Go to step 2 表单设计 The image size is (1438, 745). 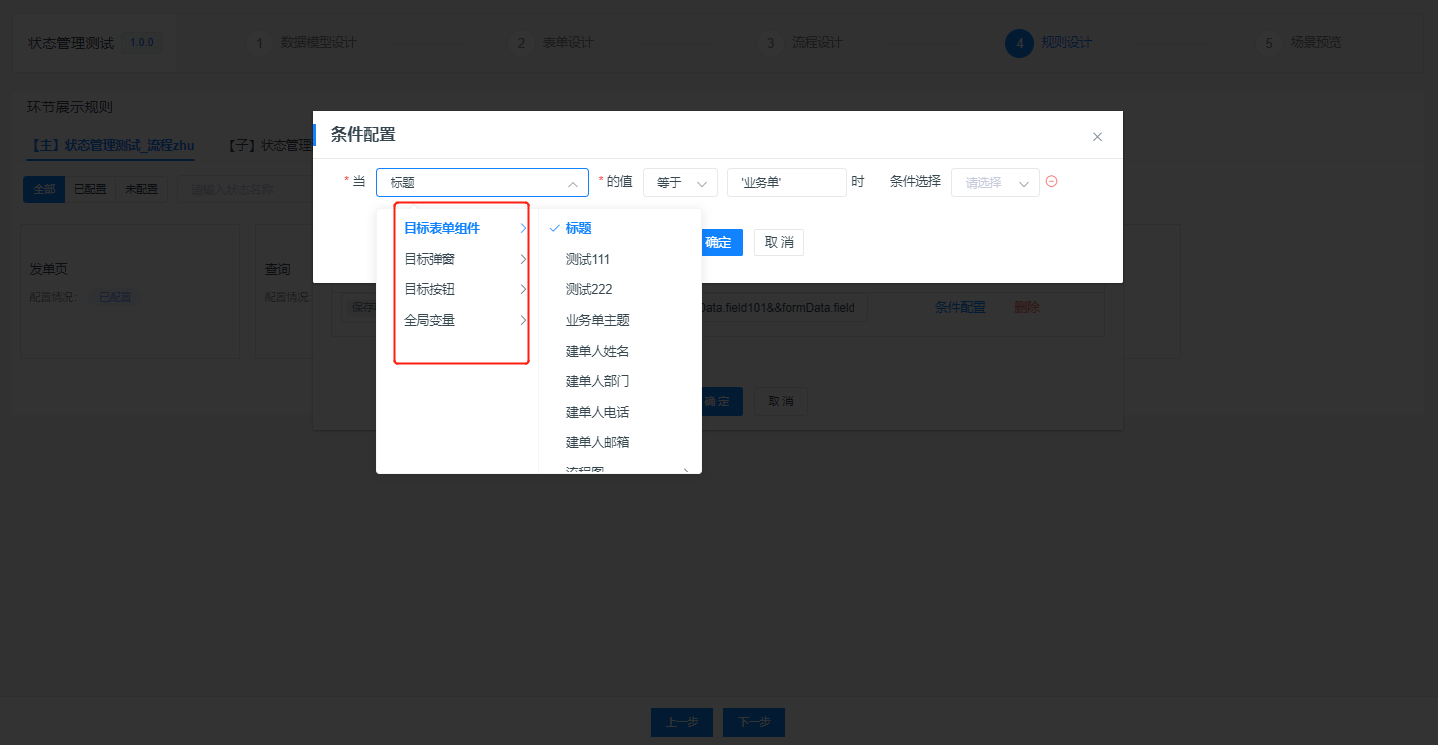coord(552,43)
